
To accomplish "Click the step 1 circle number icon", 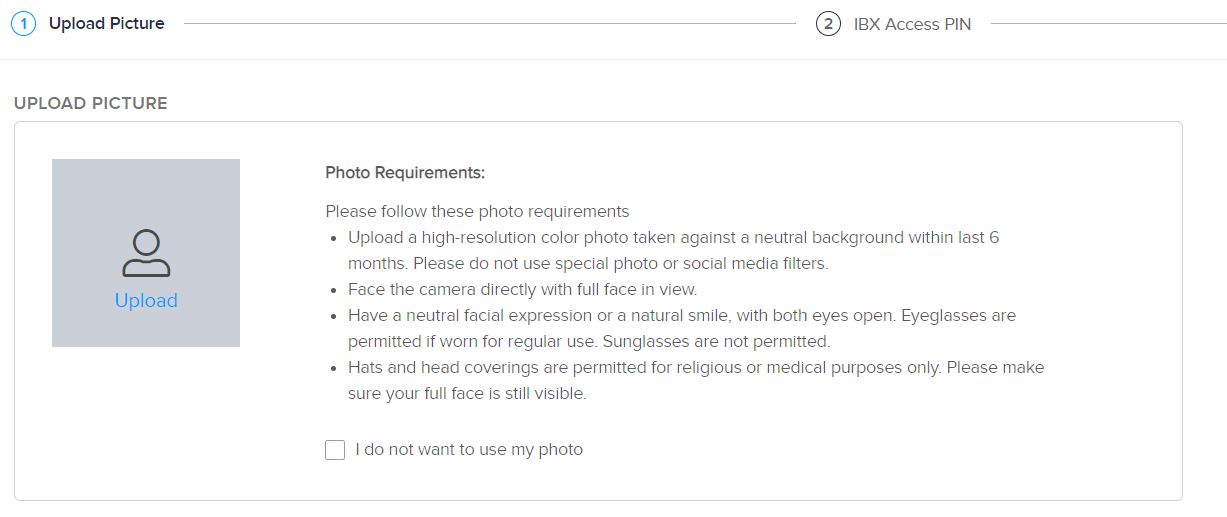I will [24, 23].
